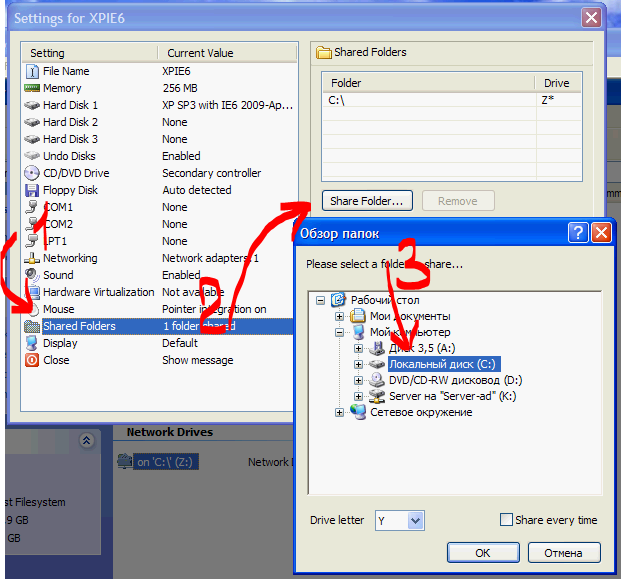Select on 'C:\' (Z:) network drive item
The width and height of the screenshot is (621, 579).
point(166,462)
